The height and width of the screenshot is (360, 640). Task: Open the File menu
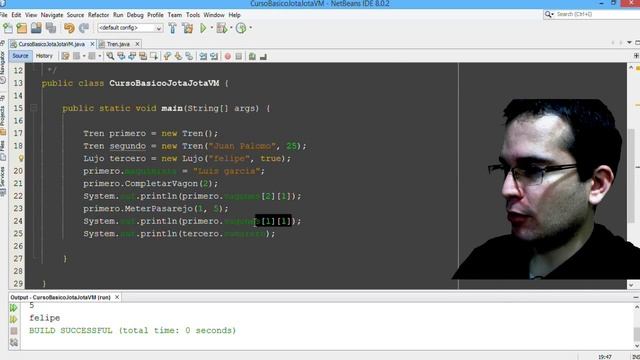(4, 15)
